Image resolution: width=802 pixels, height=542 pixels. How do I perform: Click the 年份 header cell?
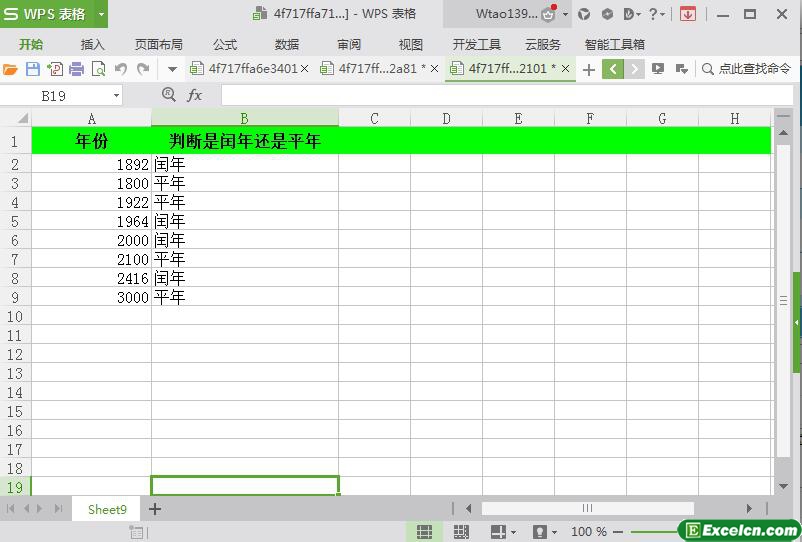point(92,141)
